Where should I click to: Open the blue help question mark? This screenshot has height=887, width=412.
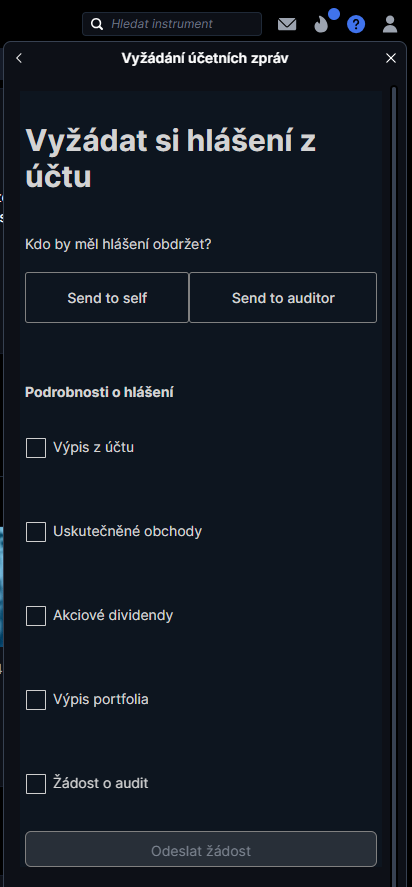[356, 24]
